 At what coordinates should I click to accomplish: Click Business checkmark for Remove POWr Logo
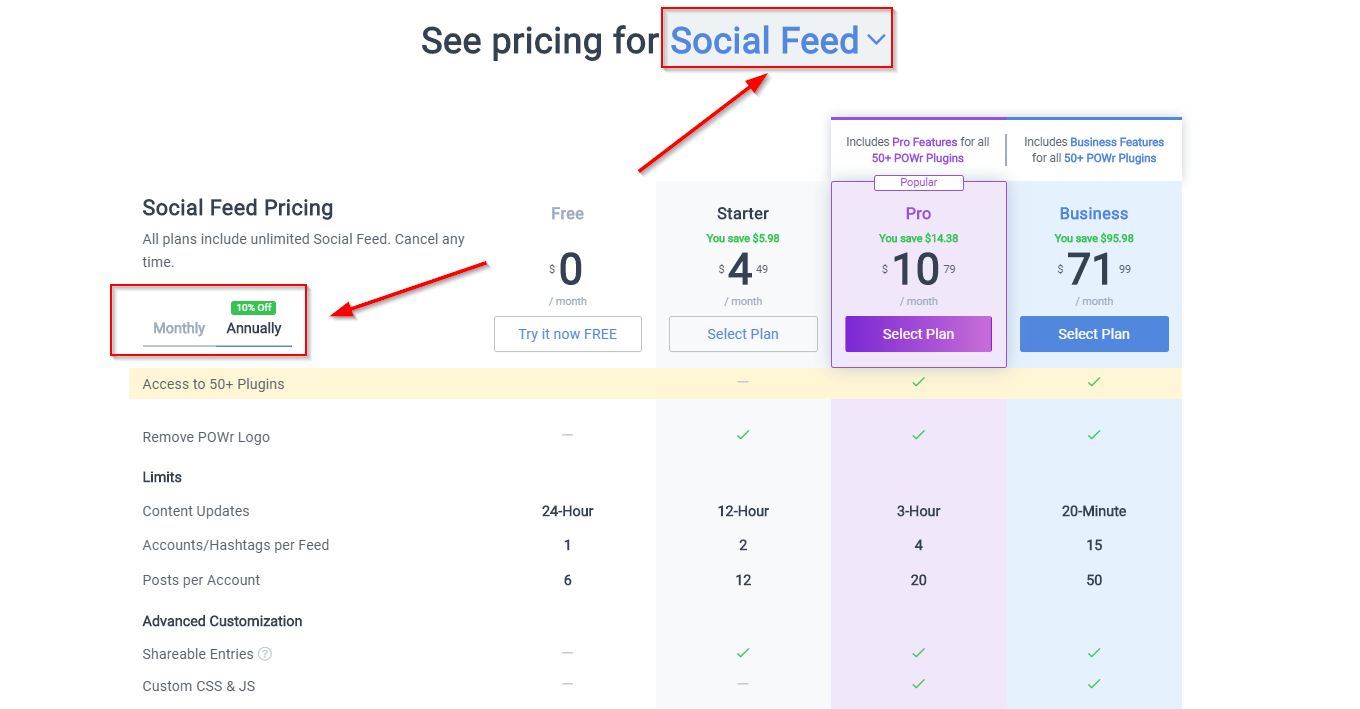1094,435
